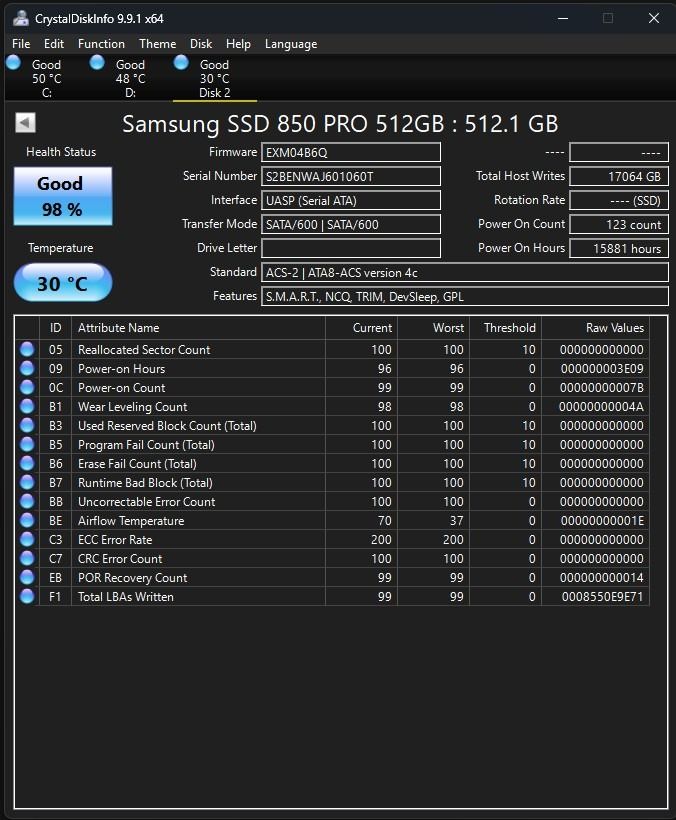Switch to the D: disk tab
This screenshot has width=676, height=820.
point(130,78)
